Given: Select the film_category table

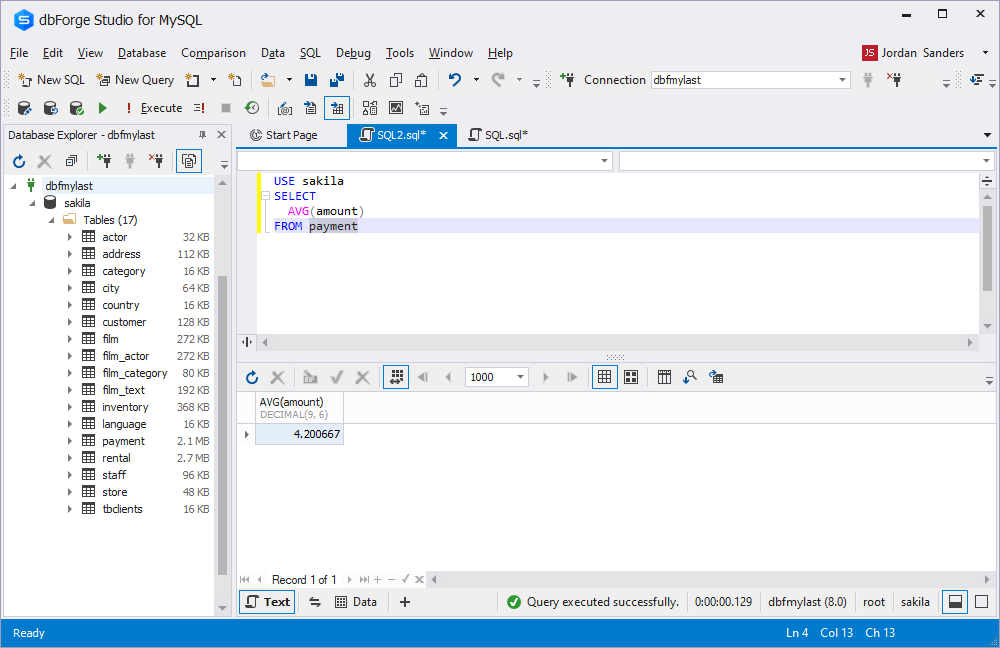Looking at the screenshot, I should pos(135,373).
